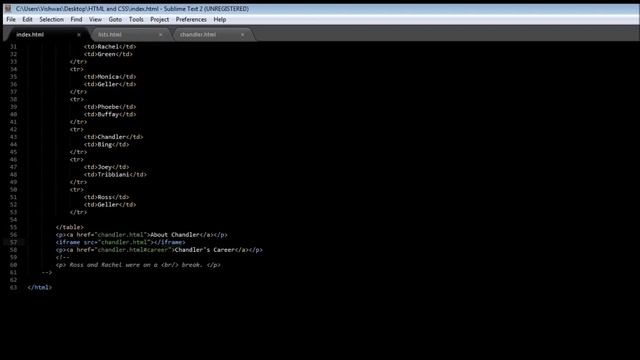Click the "chandler.html#career" href string
Screen dimensions: 640x360
pyautogui.click(x=133, y=250)
